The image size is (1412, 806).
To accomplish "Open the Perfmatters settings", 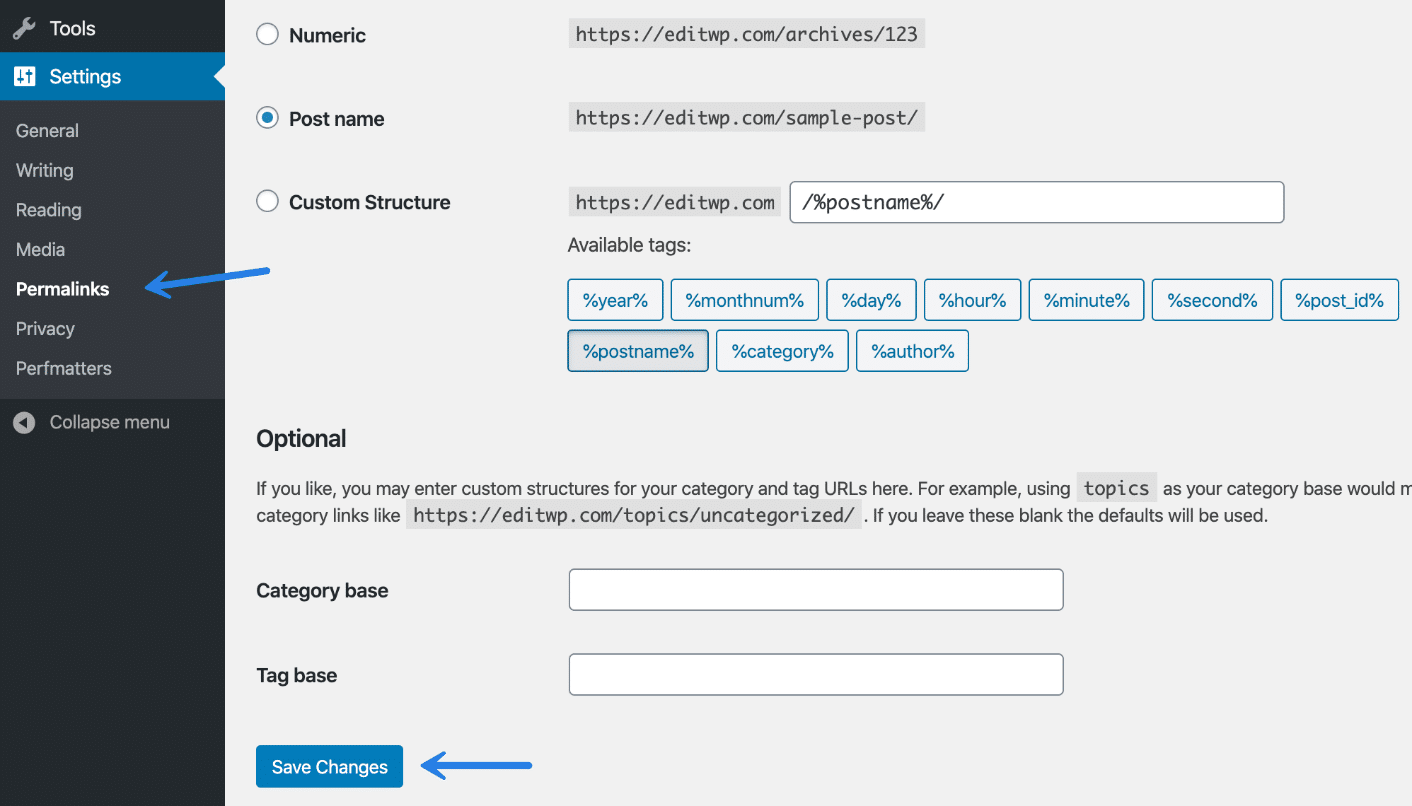I will pyautogui.click(x=63, y=368).
